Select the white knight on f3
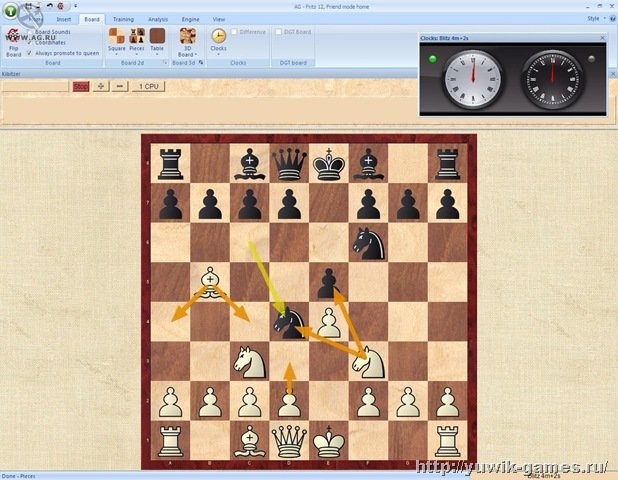This screenshot has height=480, width=618. (369, 361)
